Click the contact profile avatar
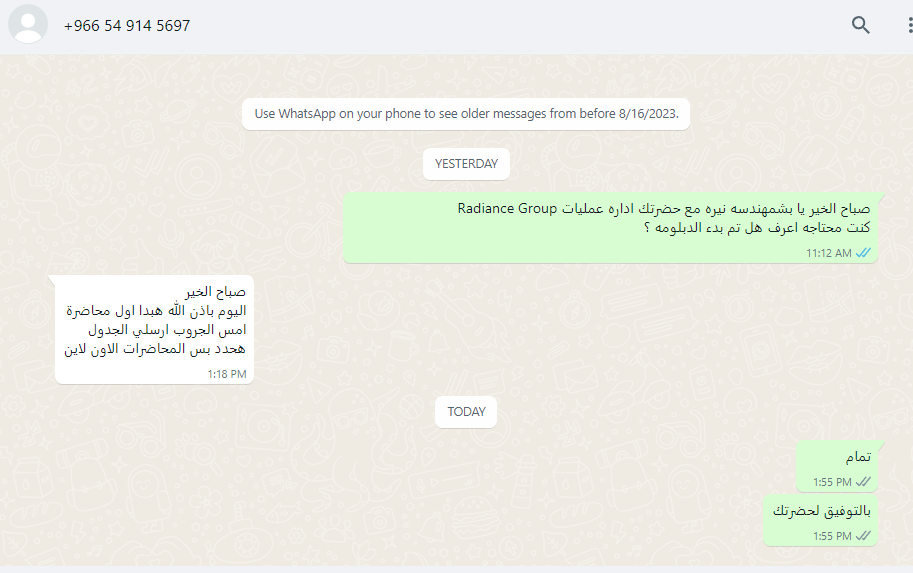The width and height of the screenshot is (913, 573). (28, 25)
